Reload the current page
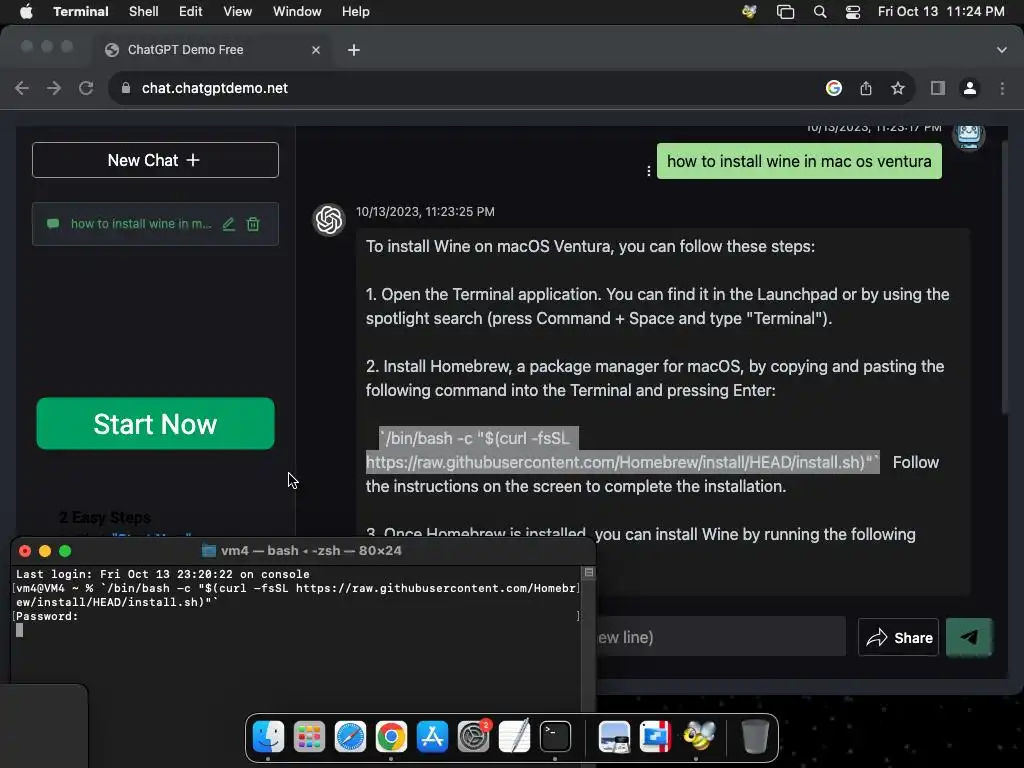The width and height of the screenshot is (1024, 768). (x=86, y=88)
